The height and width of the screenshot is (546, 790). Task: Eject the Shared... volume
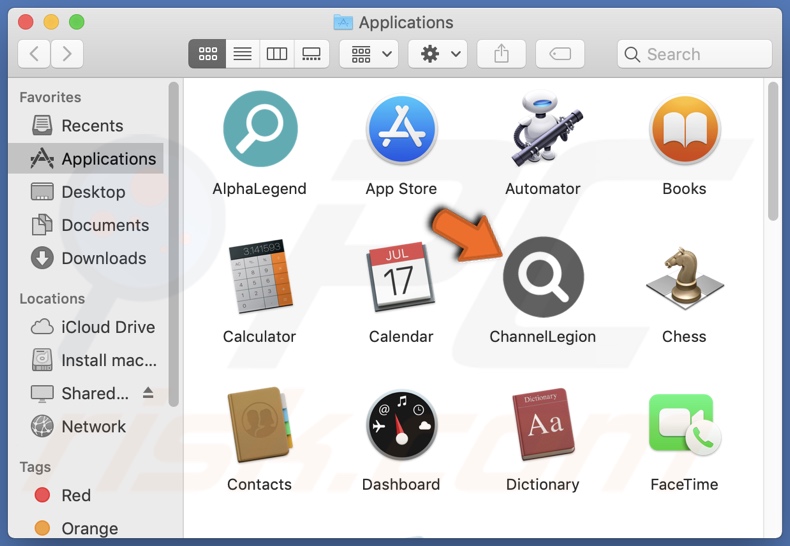[x=148, y=393]
